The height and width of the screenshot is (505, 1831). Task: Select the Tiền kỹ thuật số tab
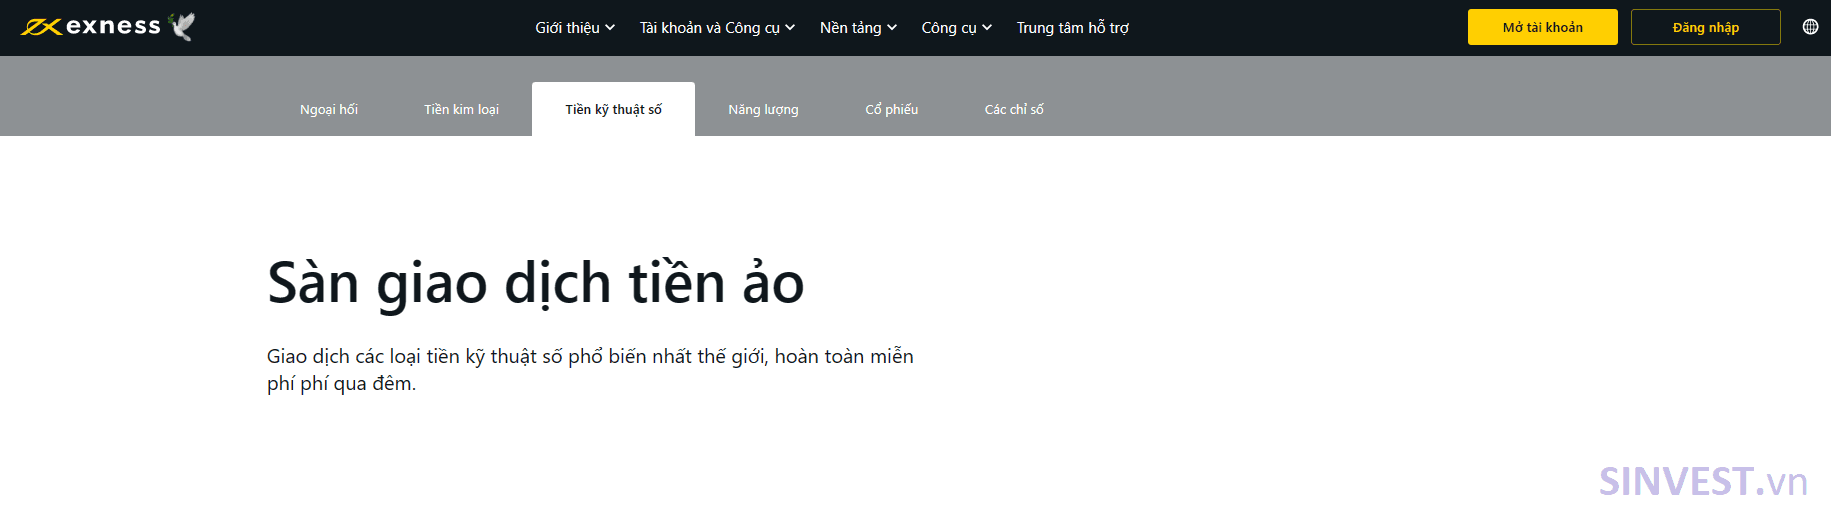click(613, 109)
